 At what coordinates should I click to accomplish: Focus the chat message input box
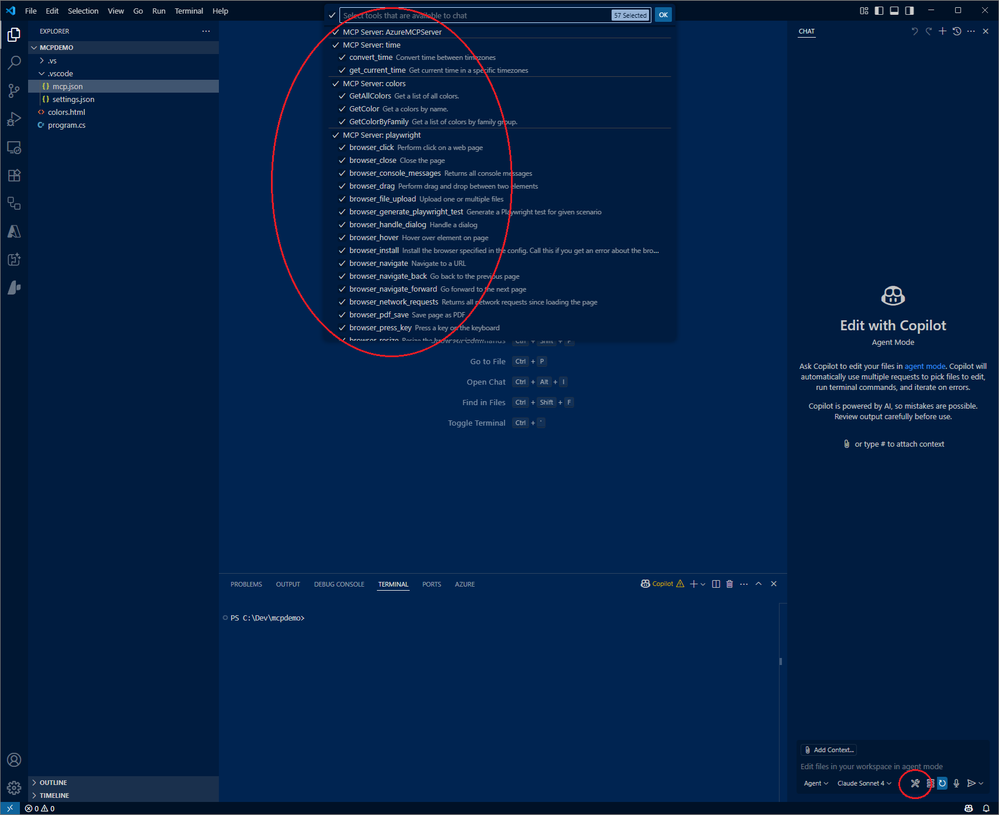click(892, 766)
